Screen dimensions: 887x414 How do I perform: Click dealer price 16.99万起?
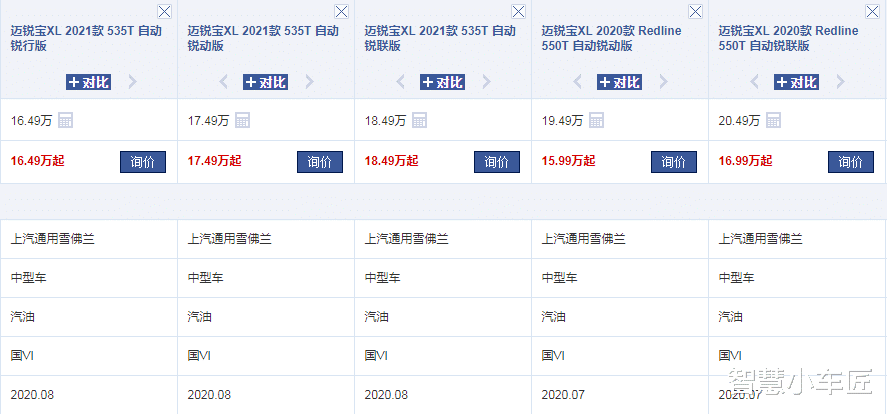click(746, 161)
